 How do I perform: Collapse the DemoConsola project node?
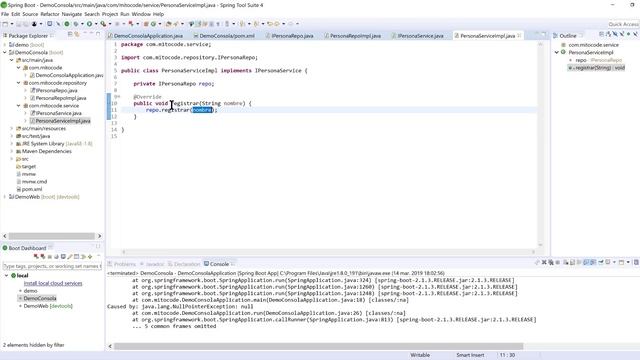[x=4, y=52]
